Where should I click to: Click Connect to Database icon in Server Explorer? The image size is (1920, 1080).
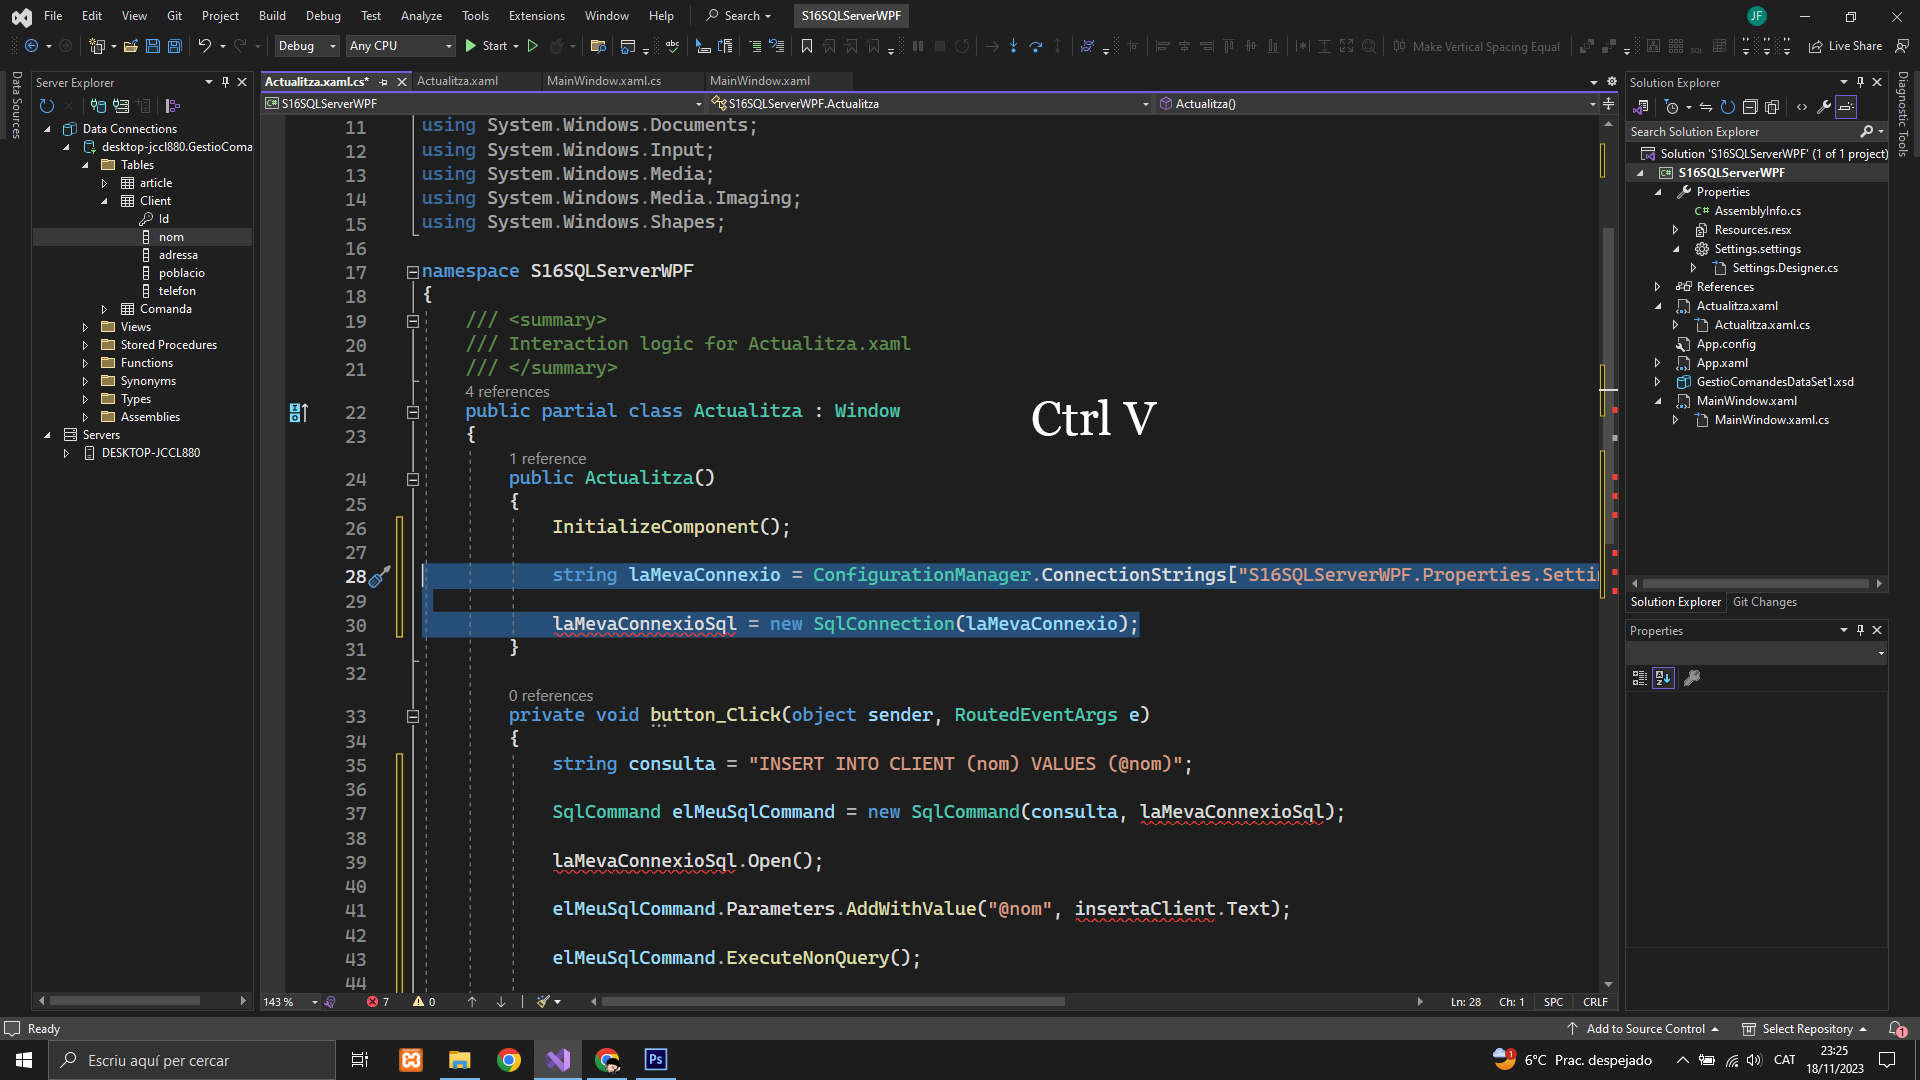point(98,106)
